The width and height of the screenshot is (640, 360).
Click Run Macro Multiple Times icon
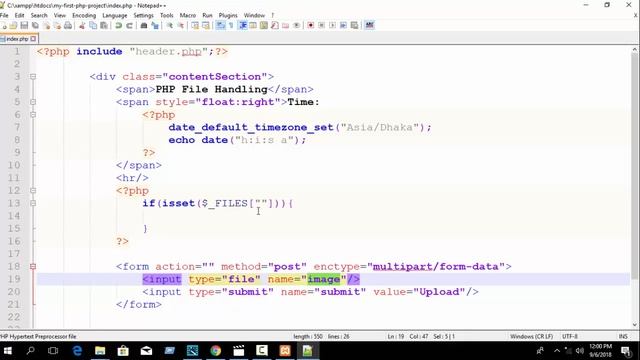pos(343,25)
